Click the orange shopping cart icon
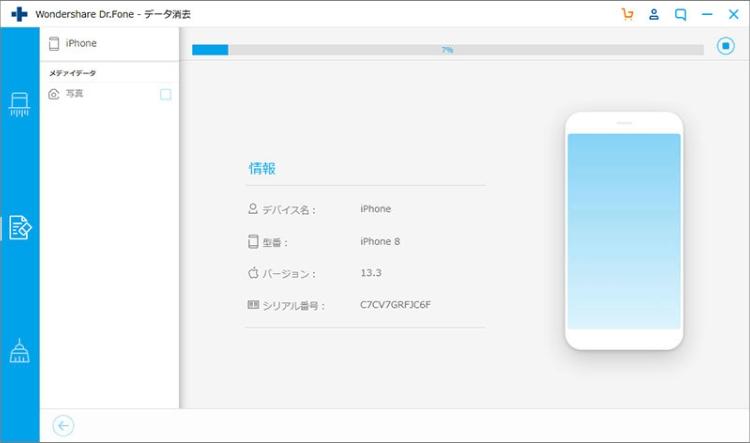750x443 pixels. click(x=627, y=14)
